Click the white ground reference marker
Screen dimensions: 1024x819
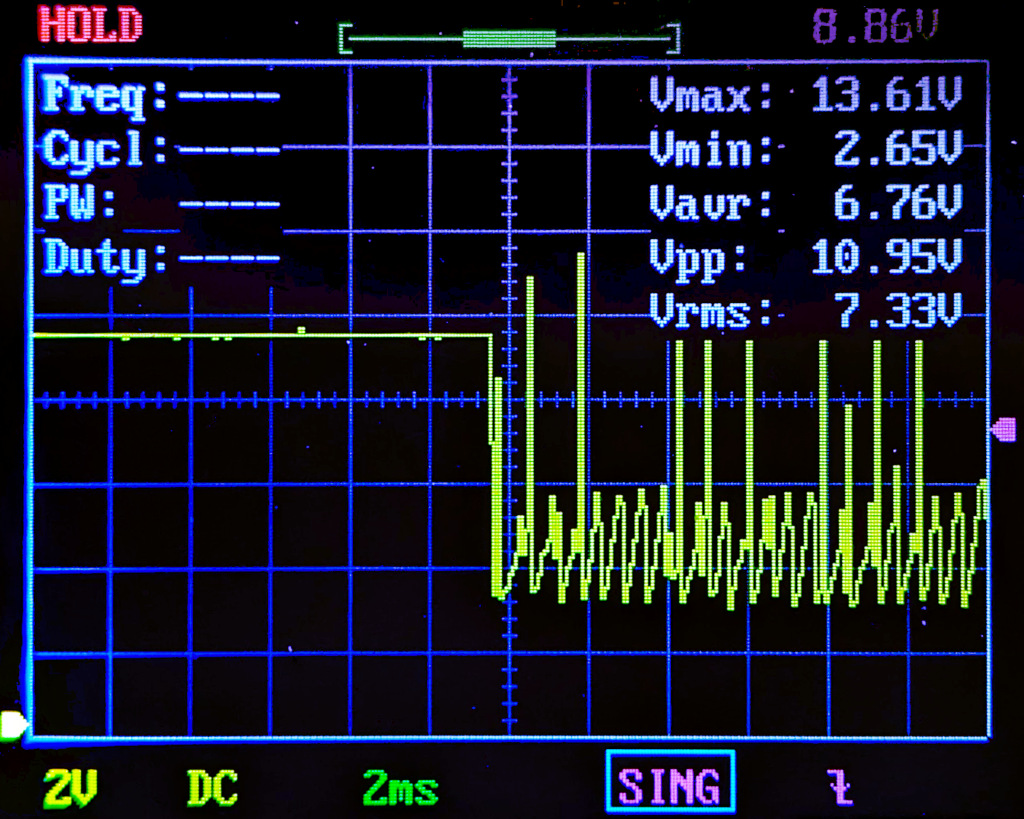14,726
